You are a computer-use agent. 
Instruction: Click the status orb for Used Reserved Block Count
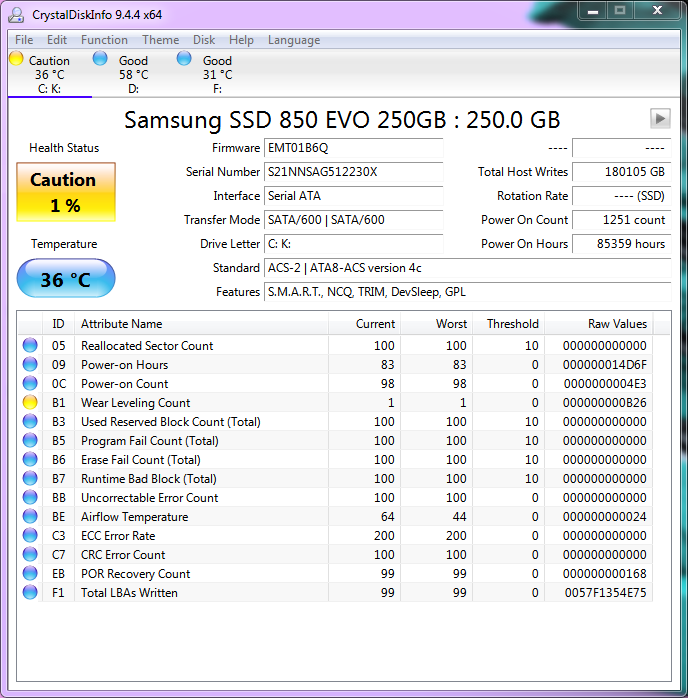click(x=30, y=421)
